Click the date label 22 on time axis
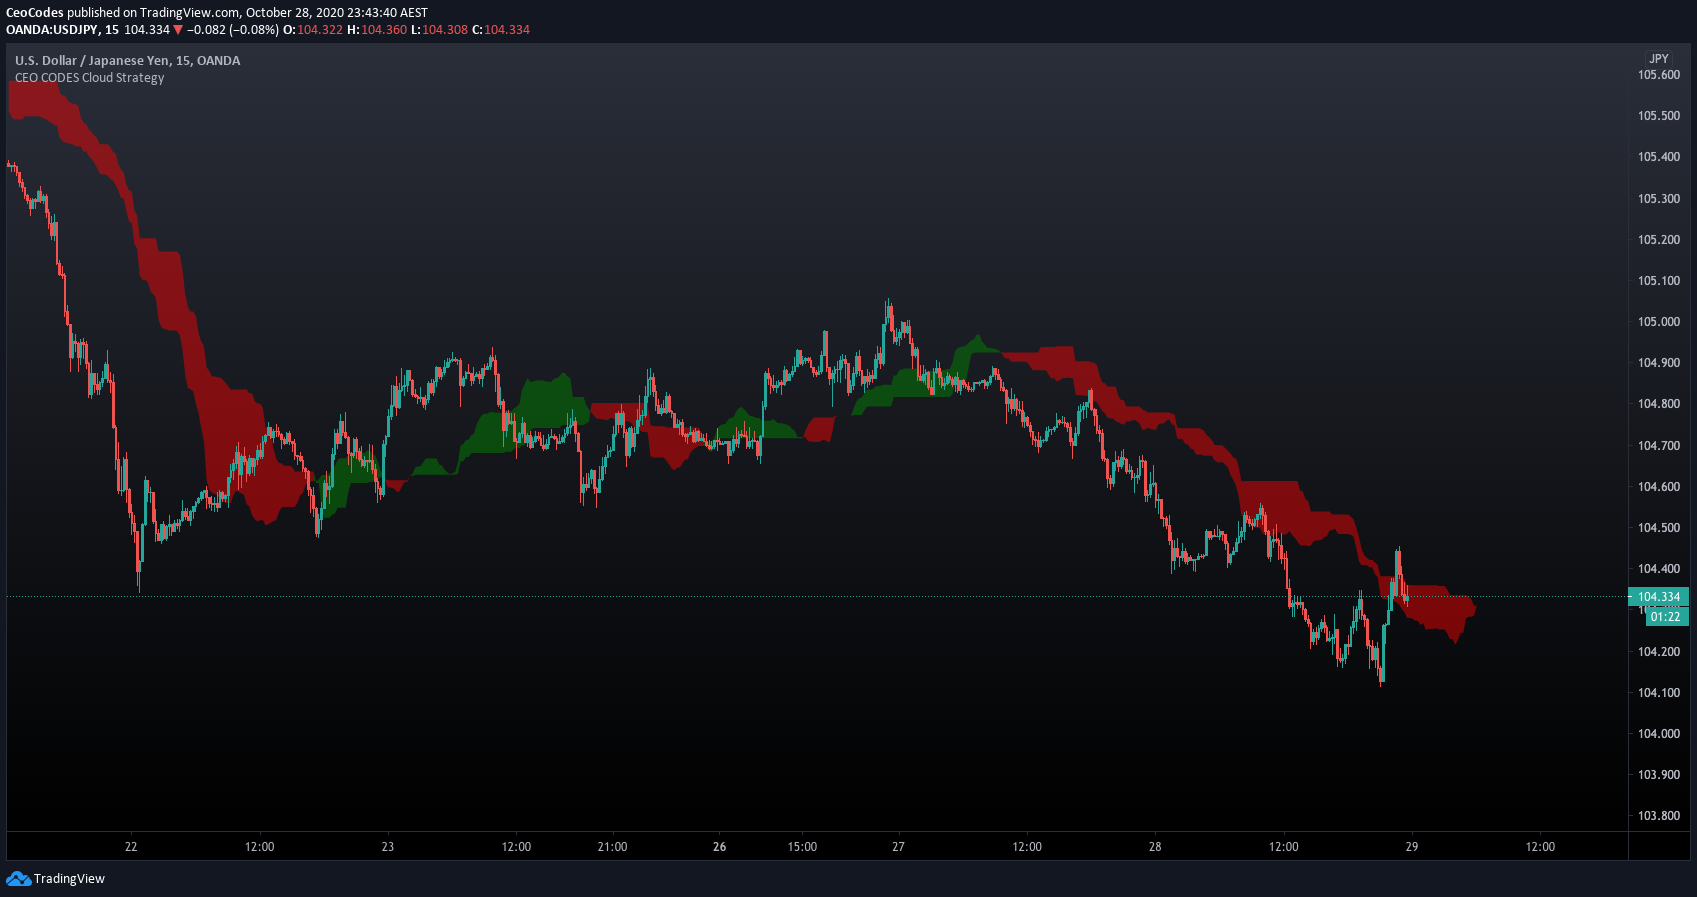Image resolution: width=1697 pixels, height=897 pixels. click(131, 847)
